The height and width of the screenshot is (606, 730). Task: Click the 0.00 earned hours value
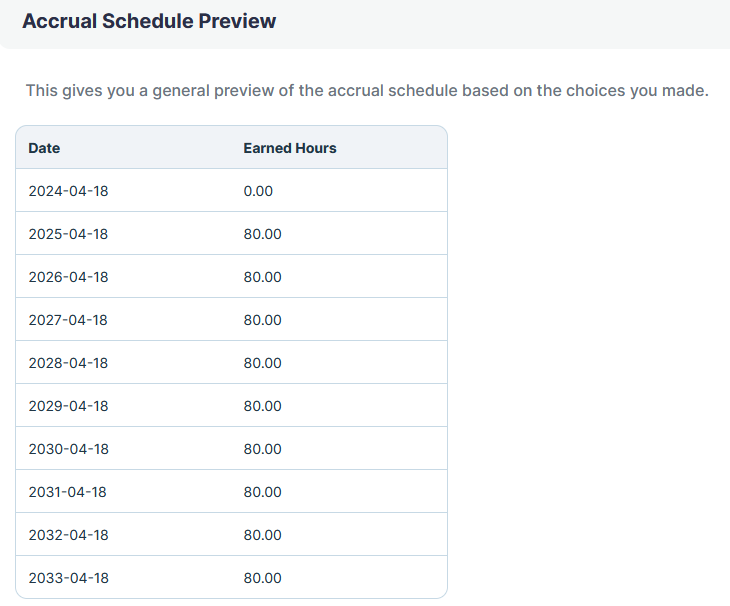coord(258,191)
